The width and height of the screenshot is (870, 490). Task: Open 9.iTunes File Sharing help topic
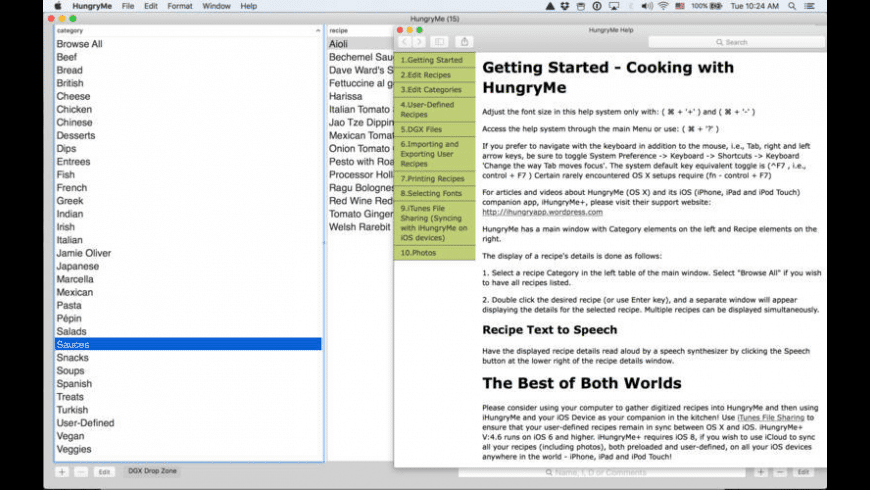[434, 223]
